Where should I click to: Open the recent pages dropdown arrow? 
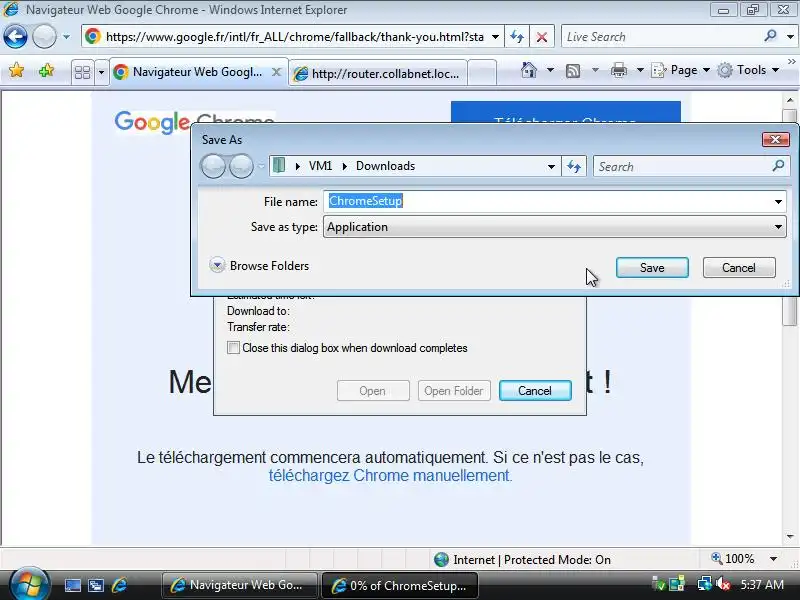(x=66, y=37)
